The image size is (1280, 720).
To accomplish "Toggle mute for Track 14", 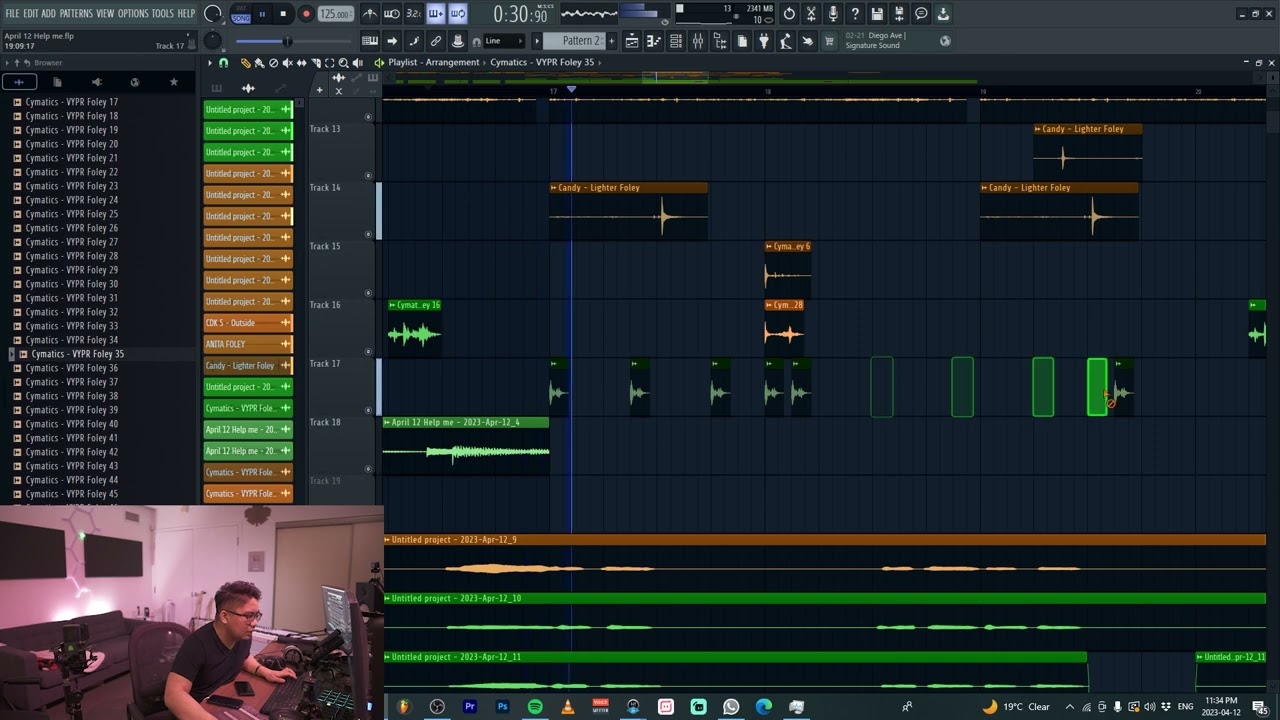I will (x=368, y=234).
